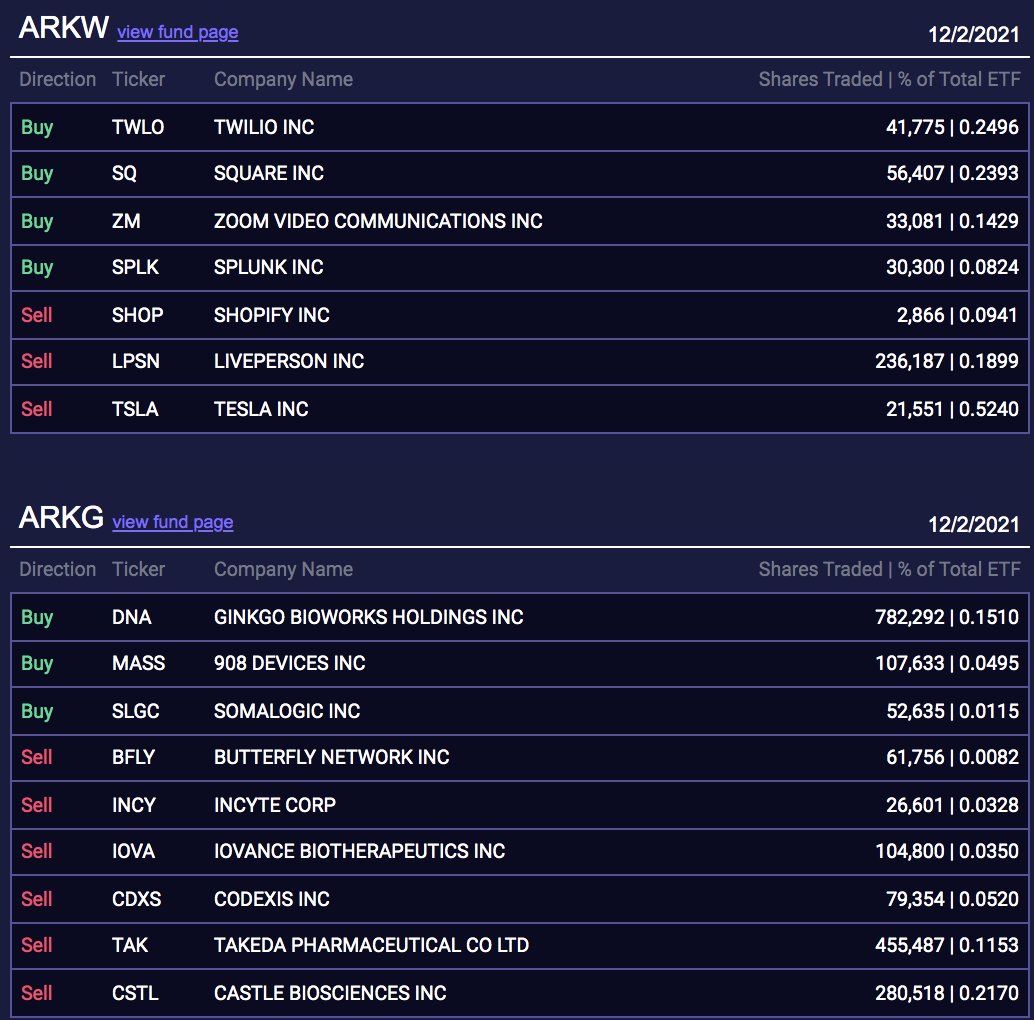This screenshot has height=1020, width=1034.
Task: Select LIVEPERSON INC company name
Action: tap(289, 361)
